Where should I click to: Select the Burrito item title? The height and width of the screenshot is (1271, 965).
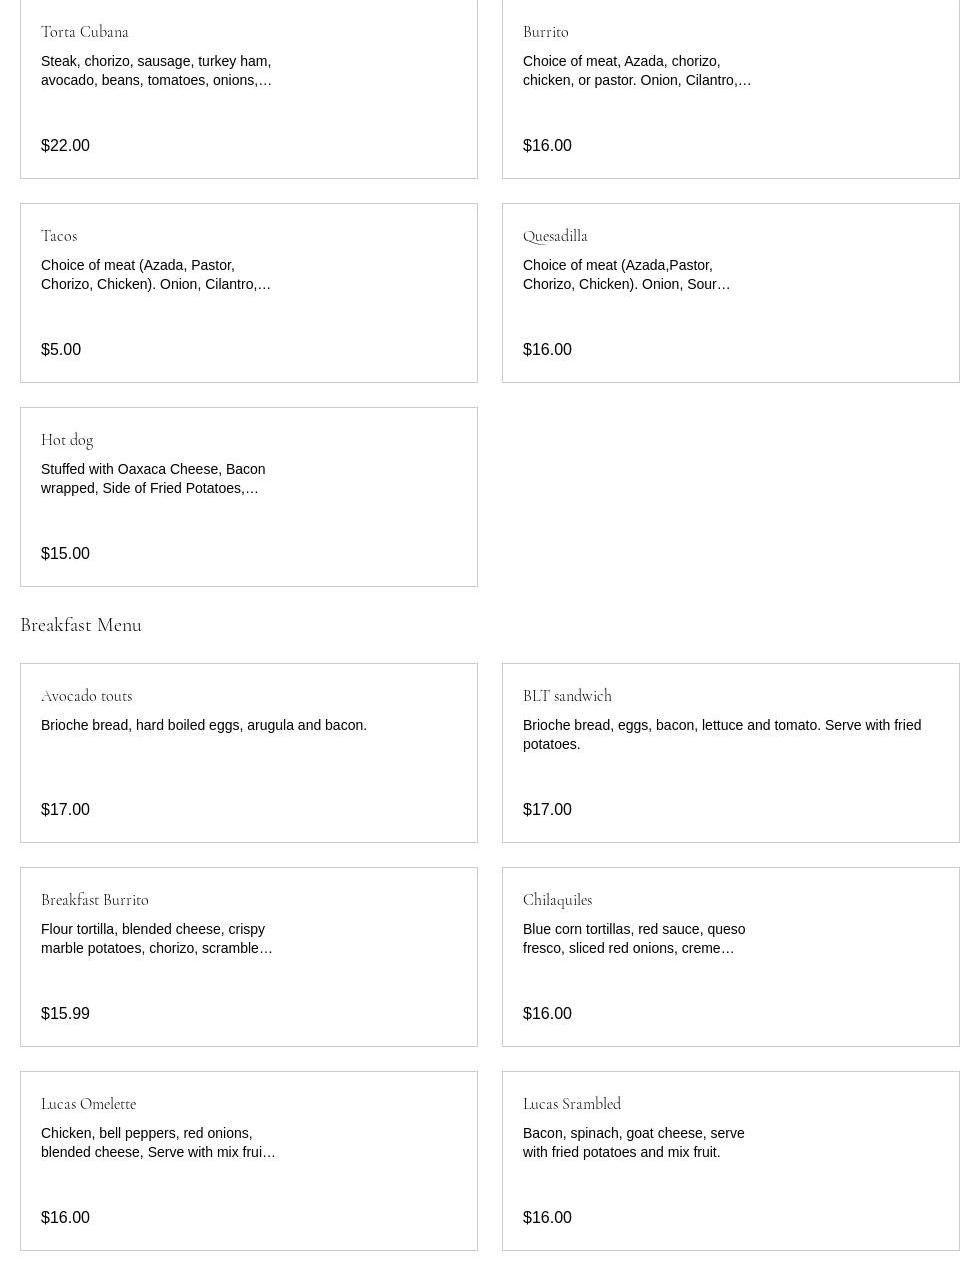click(545, 32)
